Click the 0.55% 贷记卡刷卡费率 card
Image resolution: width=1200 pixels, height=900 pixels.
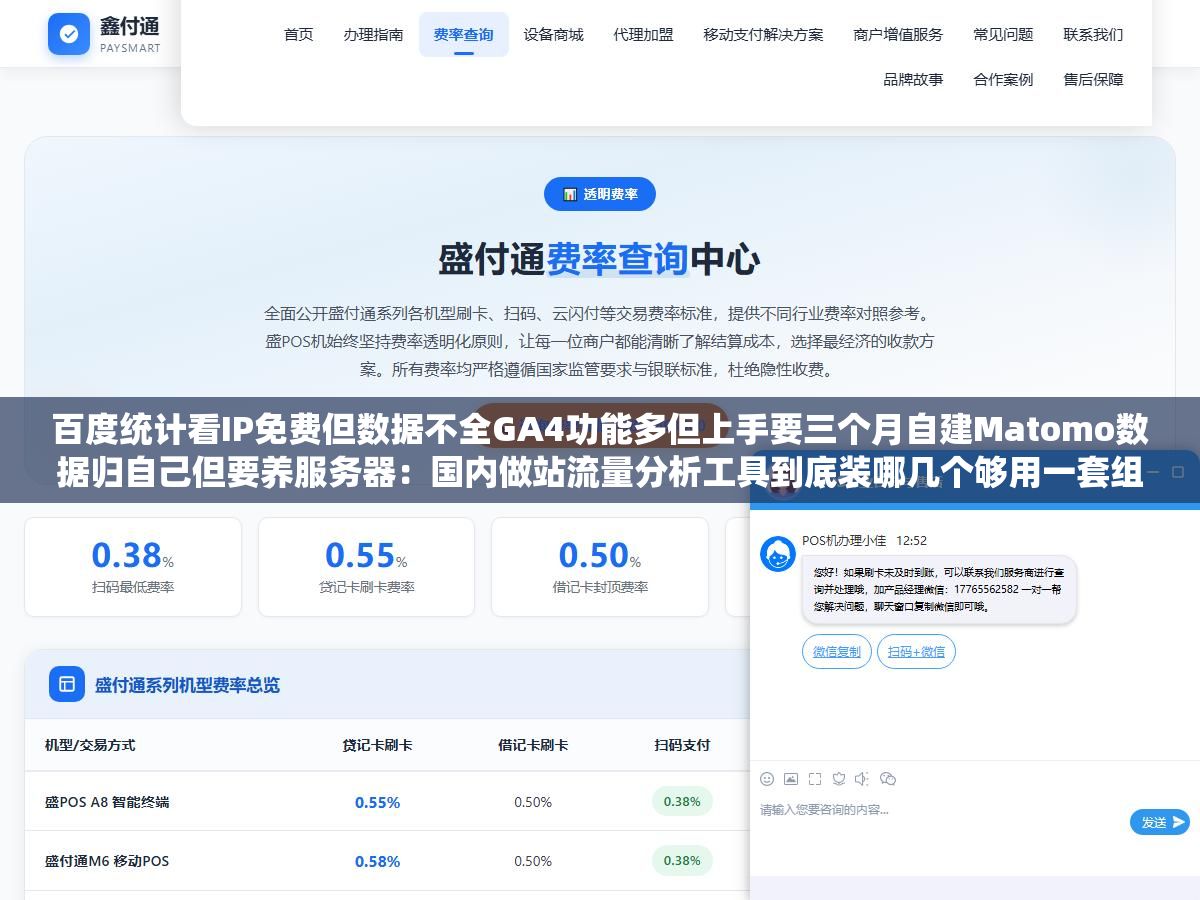tap(366, 567)
